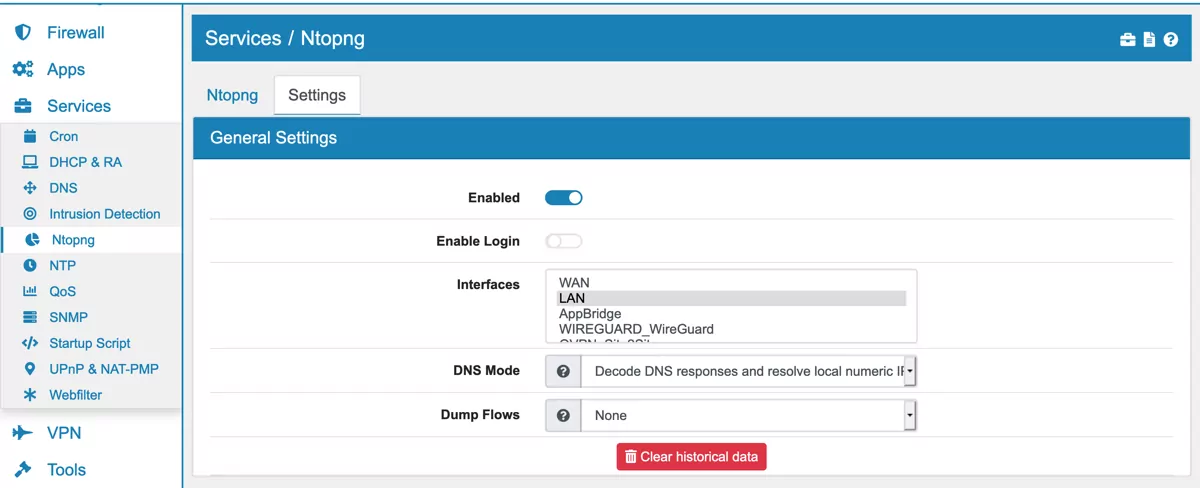This screenshot has width=1200, height=488.
Task: Open the document icon in the header
Action: click(1149, 40)
